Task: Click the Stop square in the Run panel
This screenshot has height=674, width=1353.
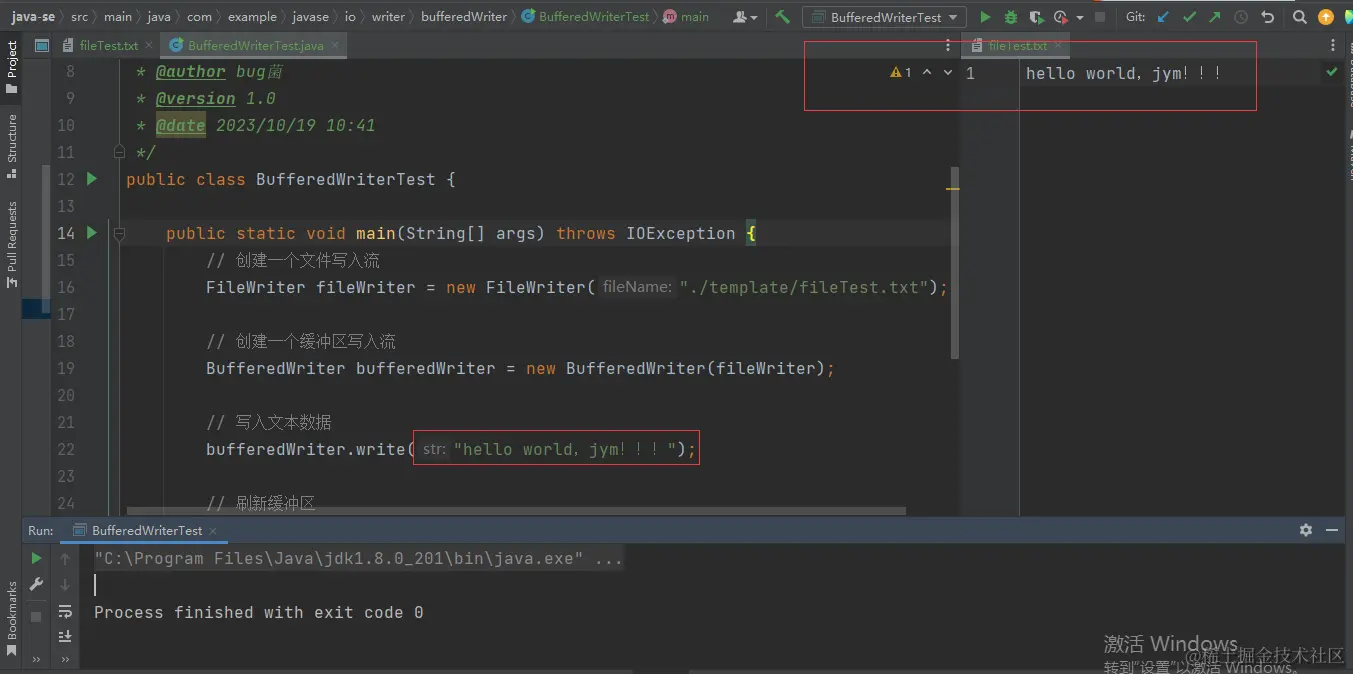Action: [x=37, y=617]
